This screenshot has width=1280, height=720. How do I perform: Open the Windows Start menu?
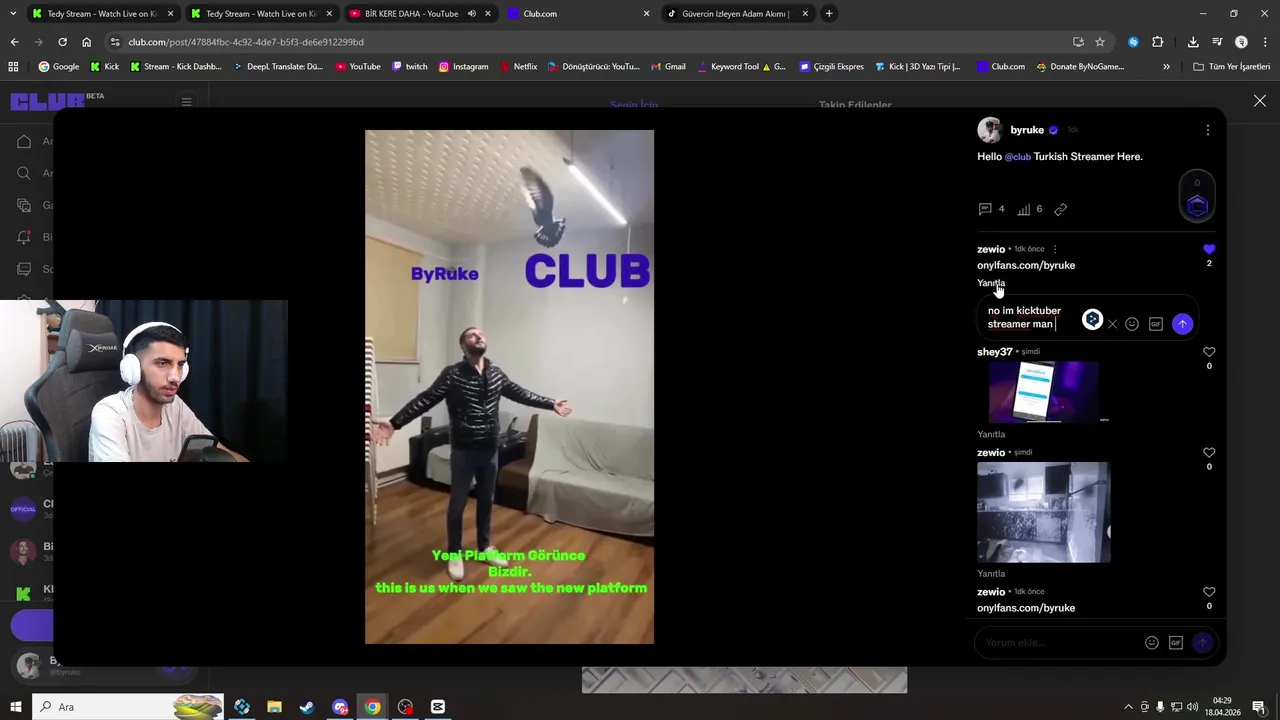point(15,707)
